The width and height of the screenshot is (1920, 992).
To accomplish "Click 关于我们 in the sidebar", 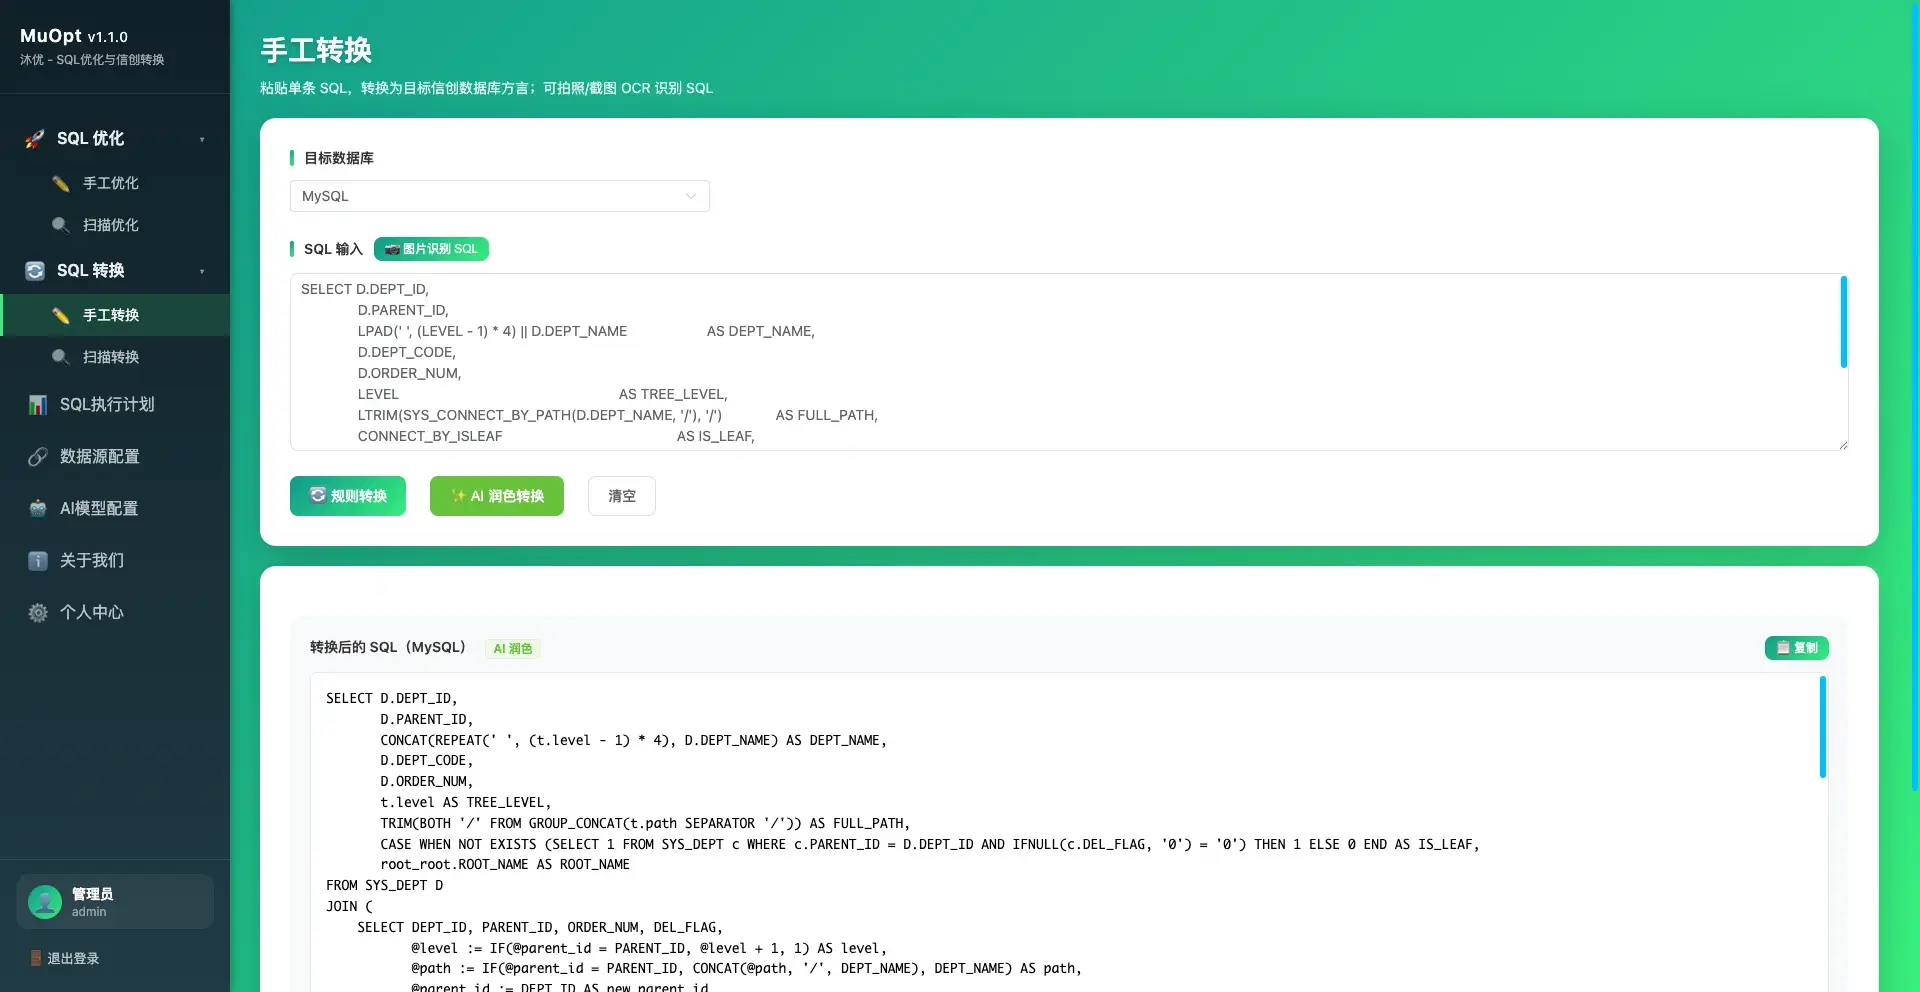I will point(115,561).
